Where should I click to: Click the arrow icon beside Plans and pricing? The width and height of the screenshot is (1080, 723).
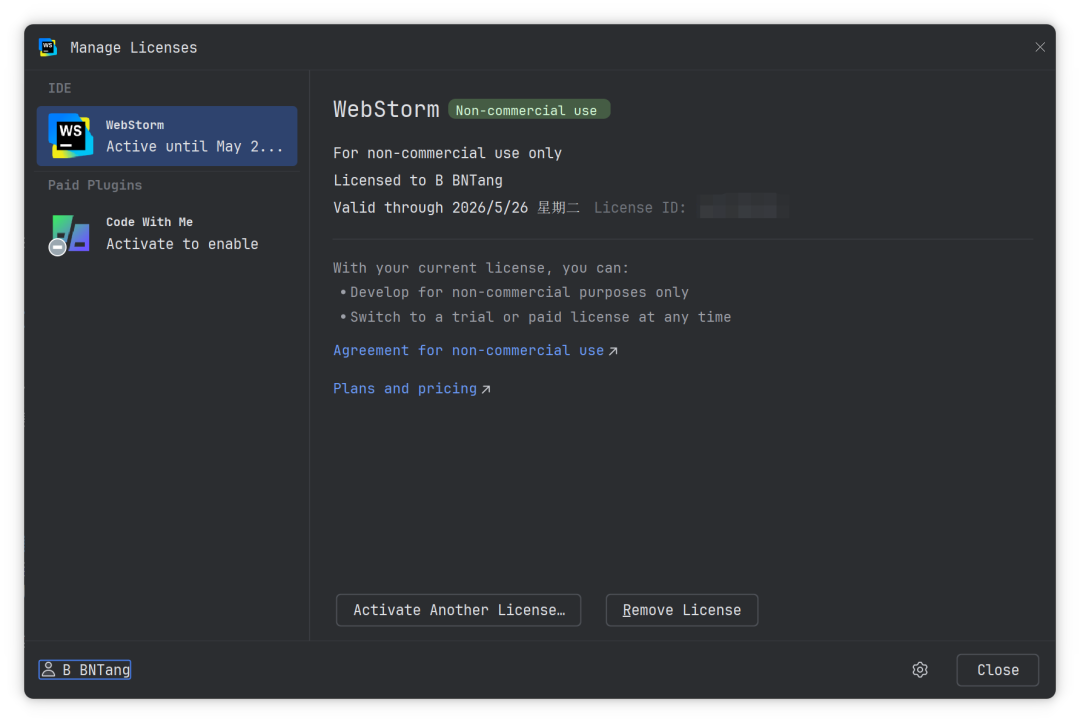click(x=486, y=389)
